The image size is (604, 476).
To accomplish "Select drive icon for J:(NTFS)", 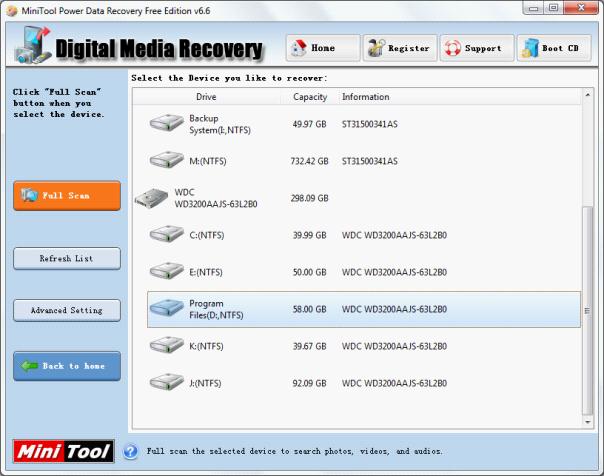I will pos(166,382).
